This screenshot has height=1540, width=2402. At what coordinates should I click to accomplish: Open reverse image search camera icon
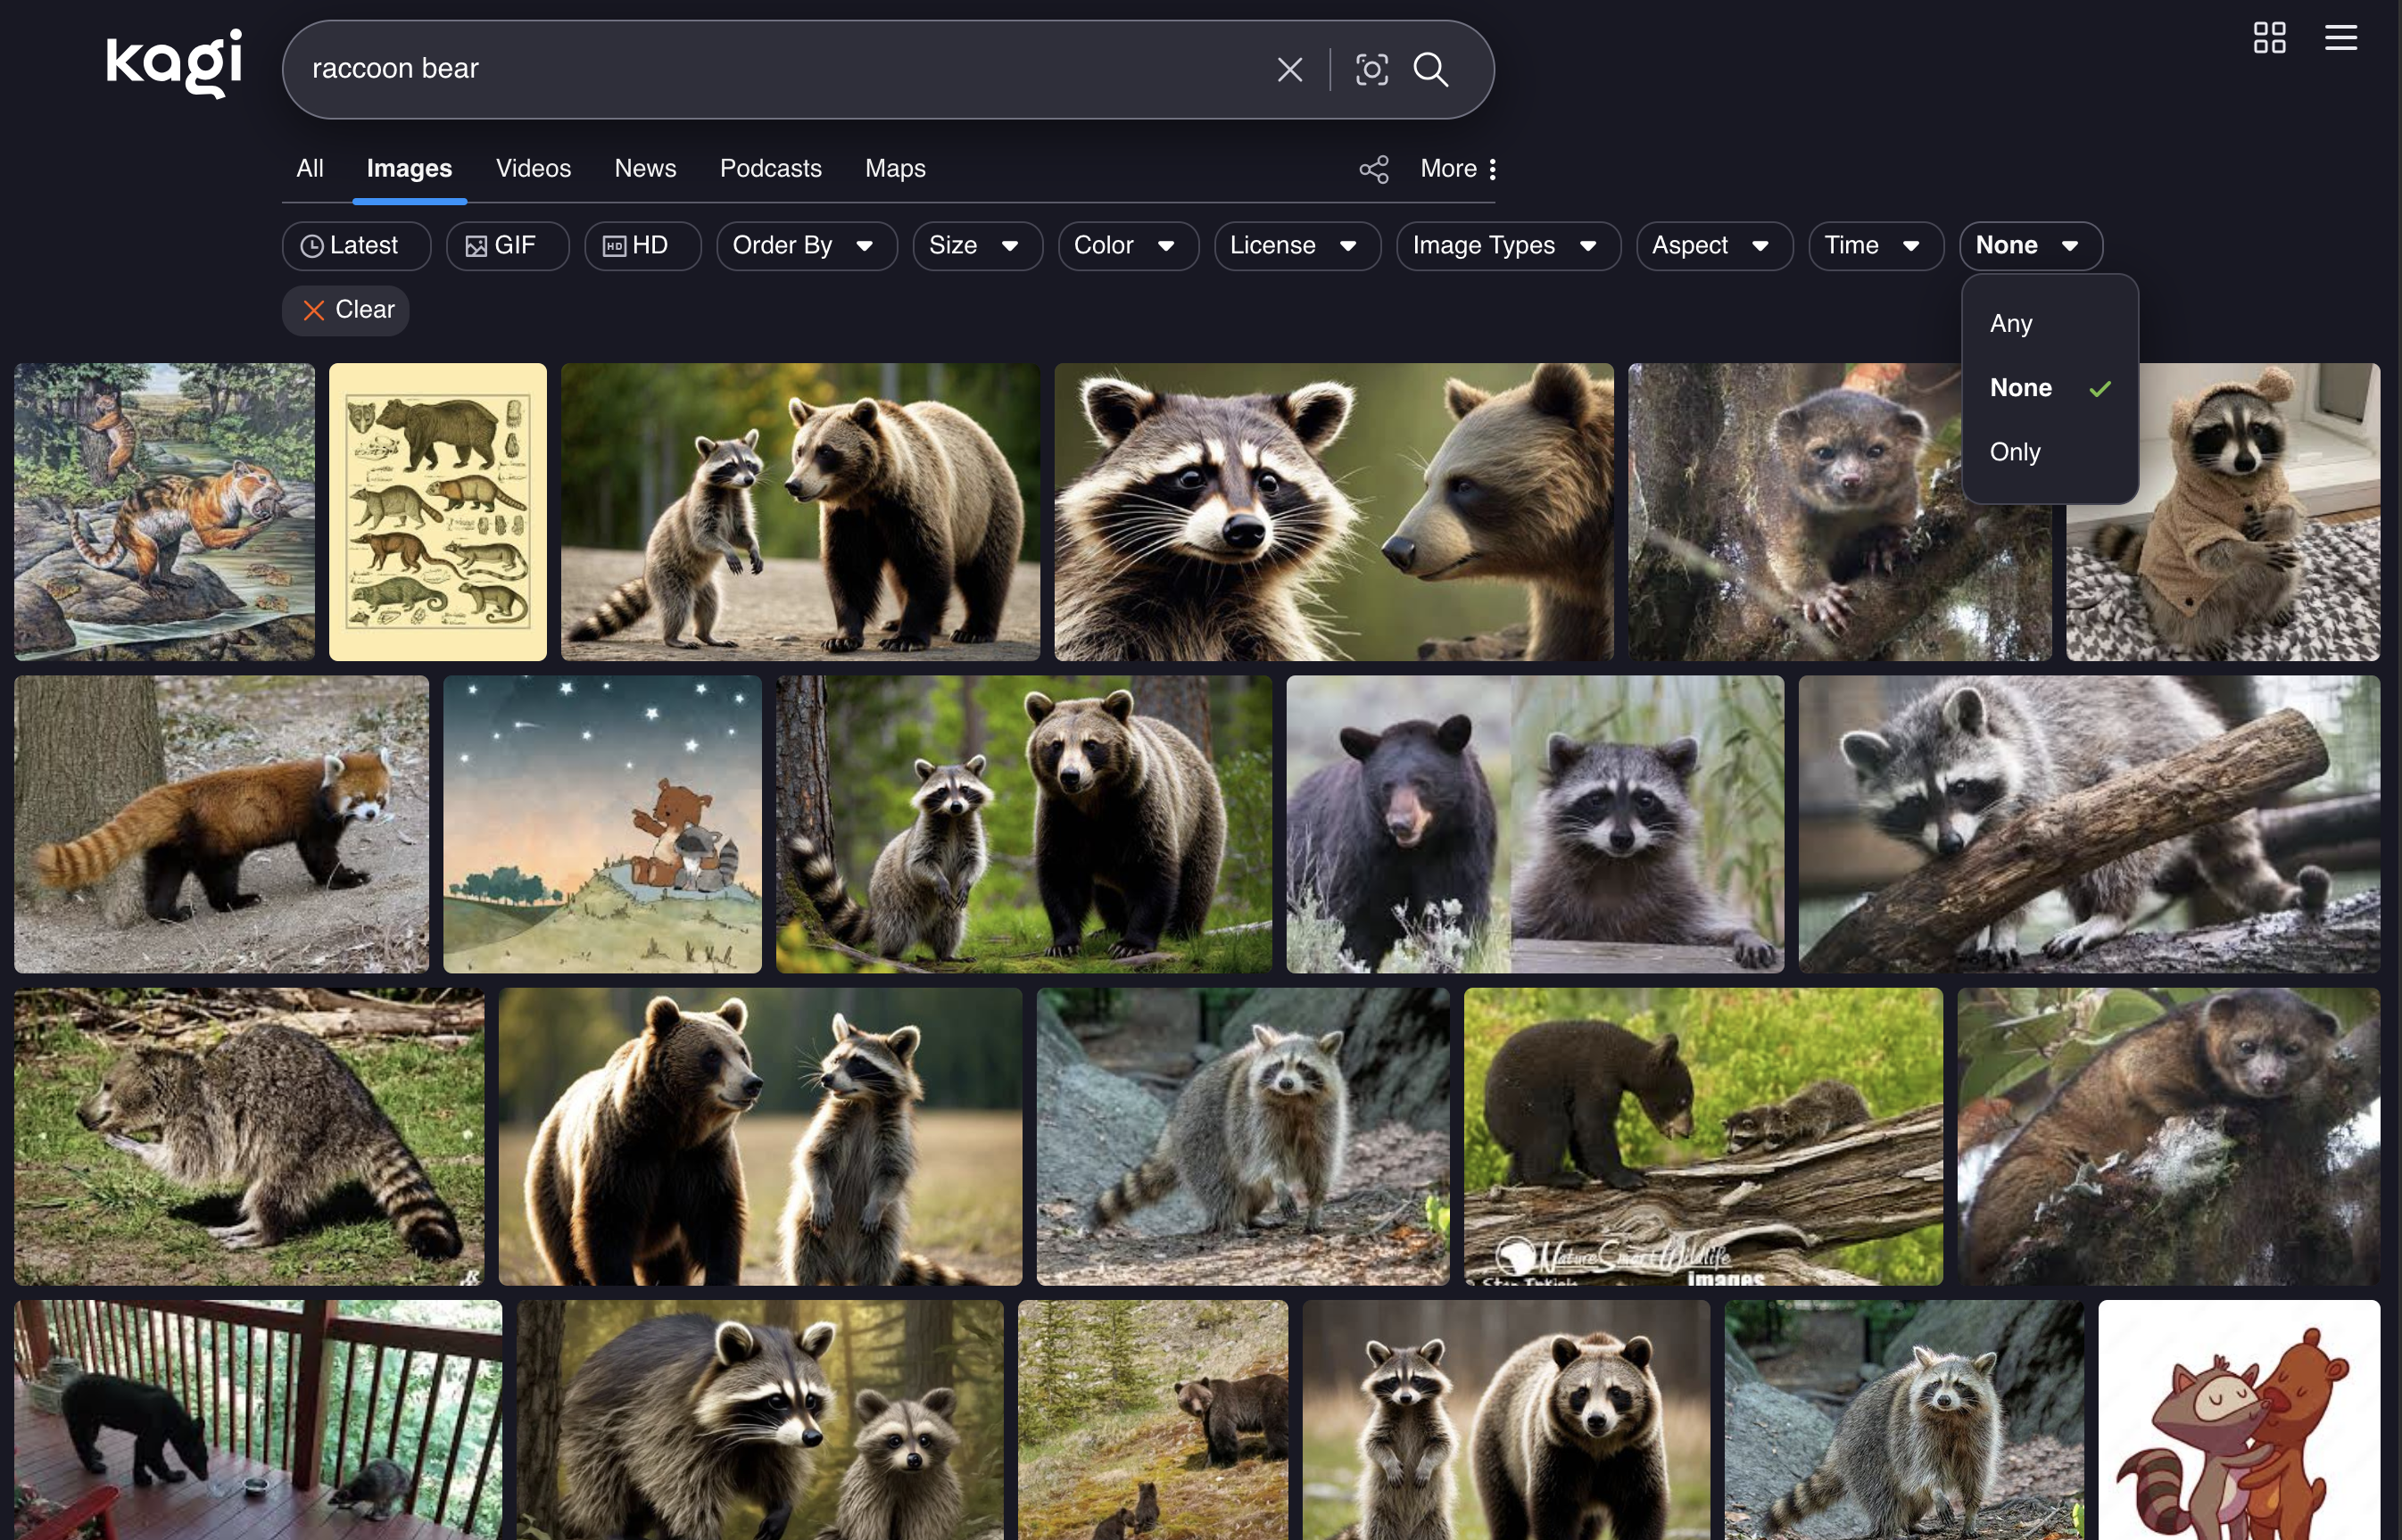pos(1372,70)
